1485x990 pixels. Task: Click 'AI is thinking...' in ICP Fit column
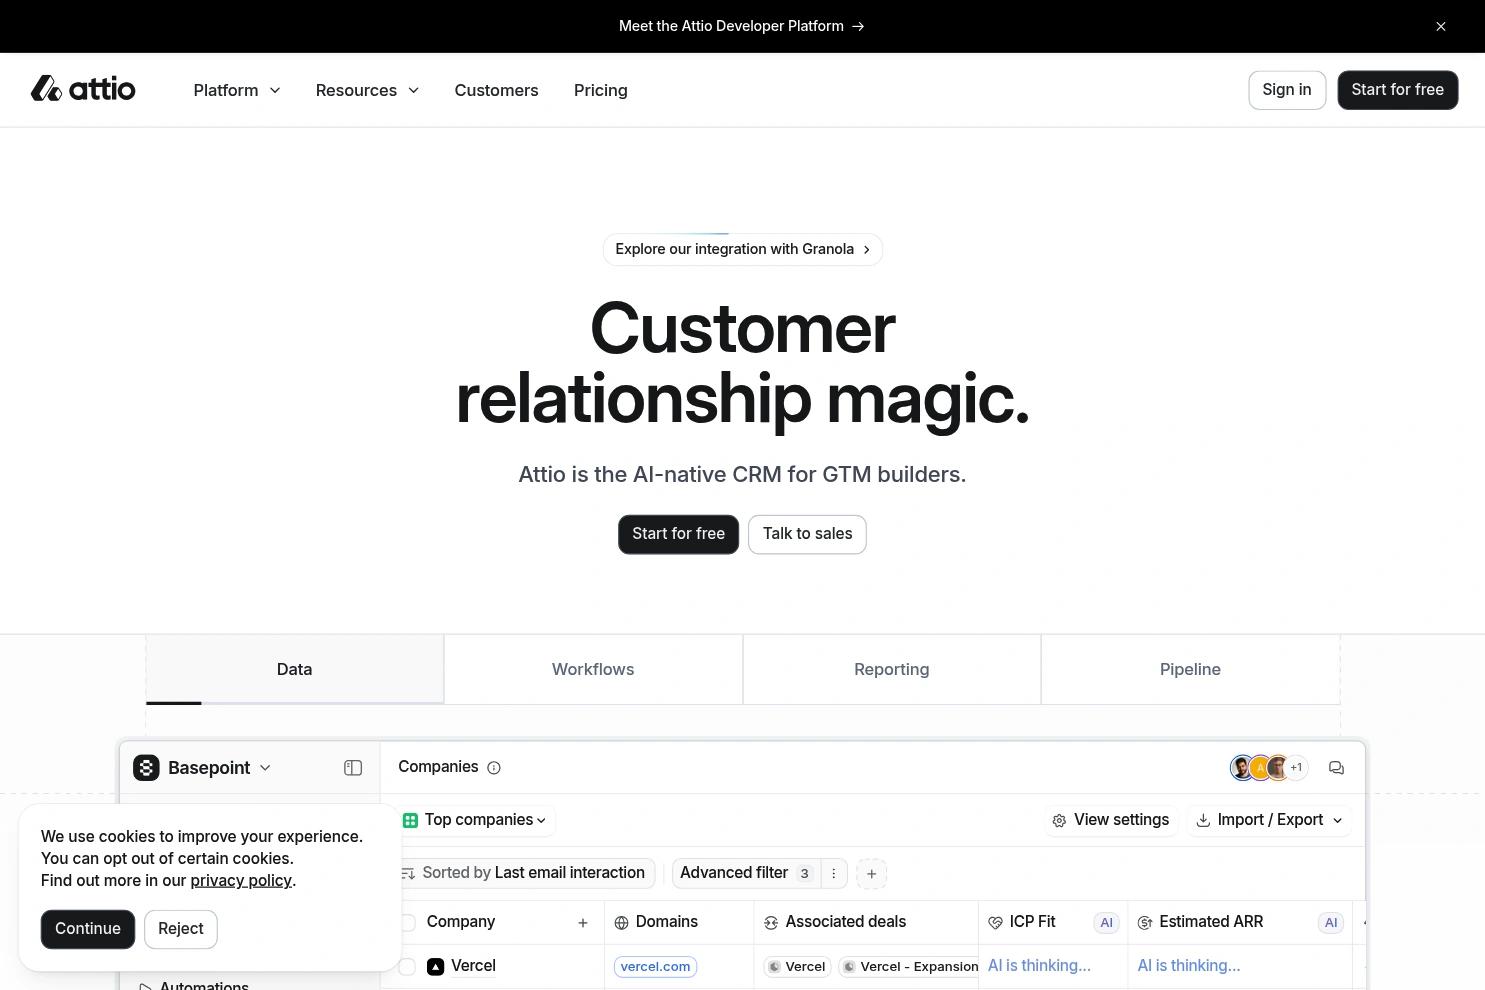coord(1039,966)
